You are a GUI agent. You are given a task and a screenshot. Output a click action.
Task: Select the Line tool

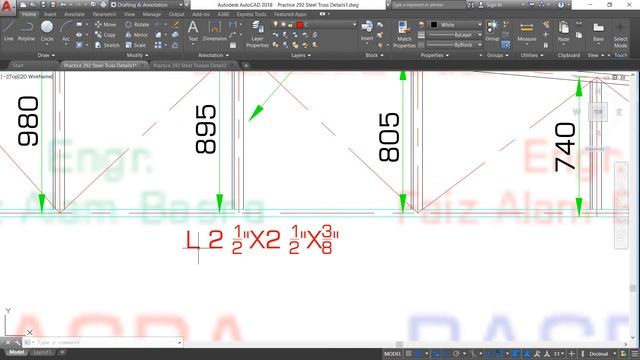pos(9,31)
